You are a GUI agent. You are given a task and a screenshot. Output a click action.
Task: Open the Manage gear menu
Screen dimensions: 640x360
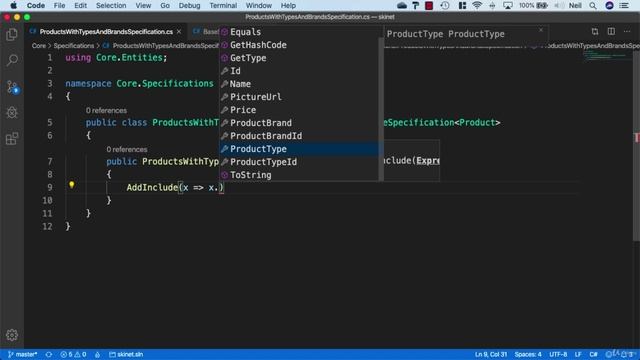click(12, 335)
